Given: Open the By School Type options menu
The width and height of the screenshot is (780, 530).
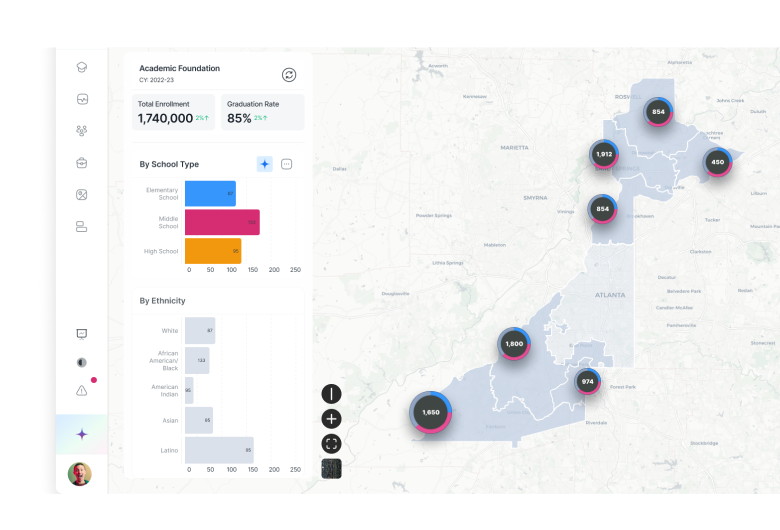Looking at the screenshot, I should [287, 164].
